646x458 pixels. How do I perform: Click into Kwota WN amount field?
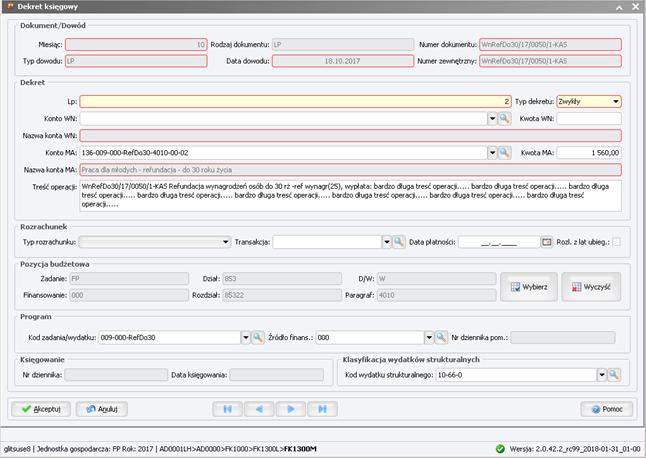[589, 119]
